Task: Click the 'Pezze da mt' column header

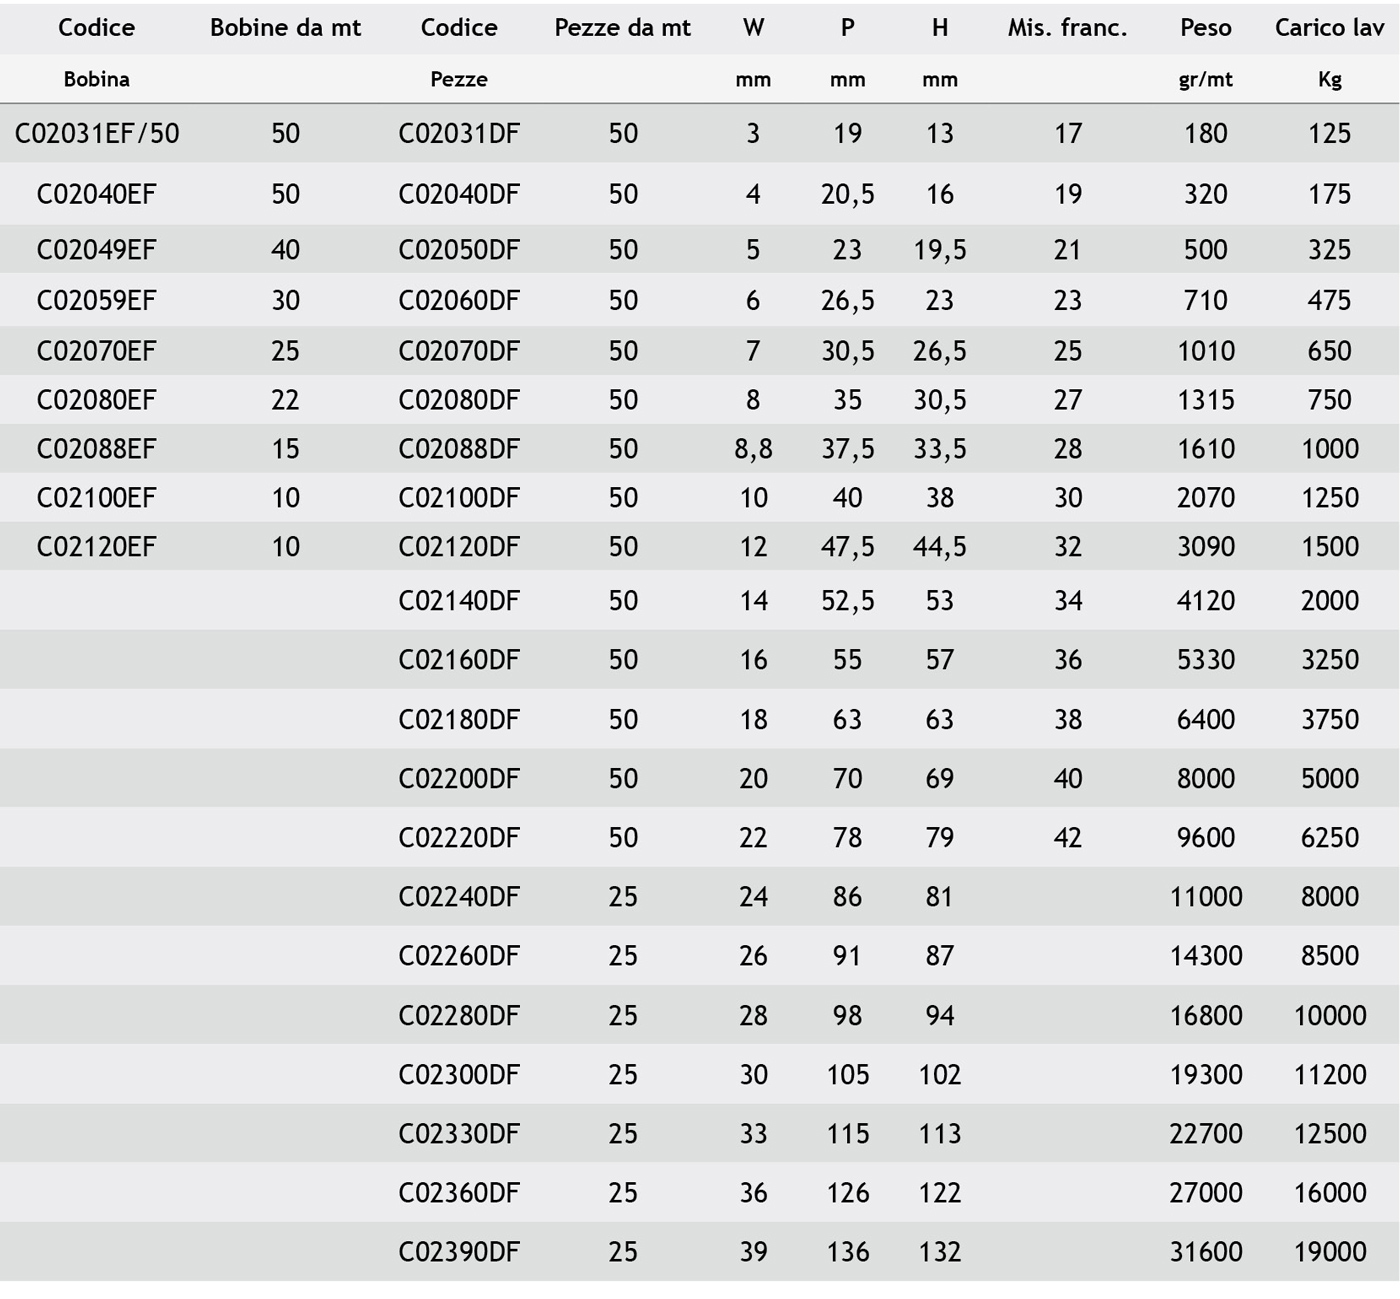Action: point(622,28)
